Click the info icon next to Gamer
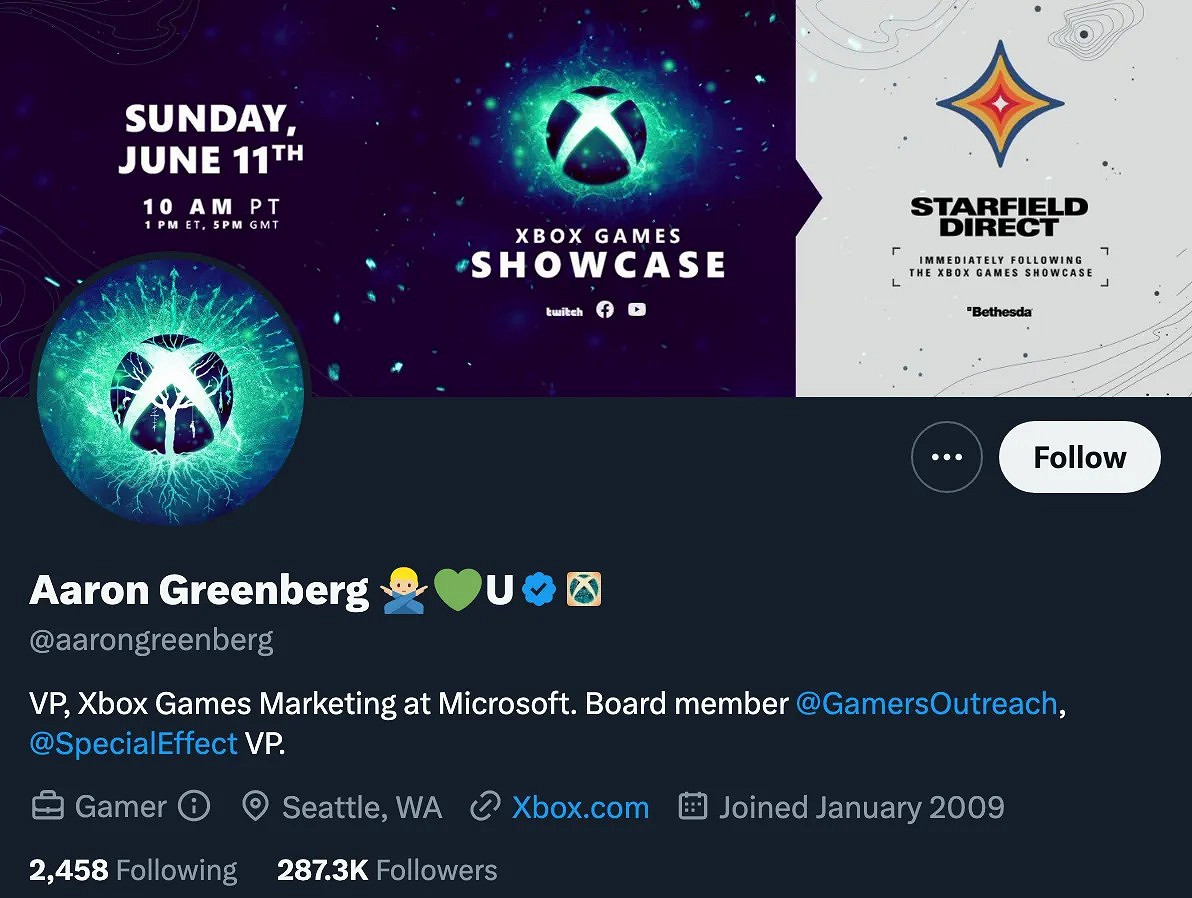1192x898 pixels. pyautogui.click(x=194, y=806)
